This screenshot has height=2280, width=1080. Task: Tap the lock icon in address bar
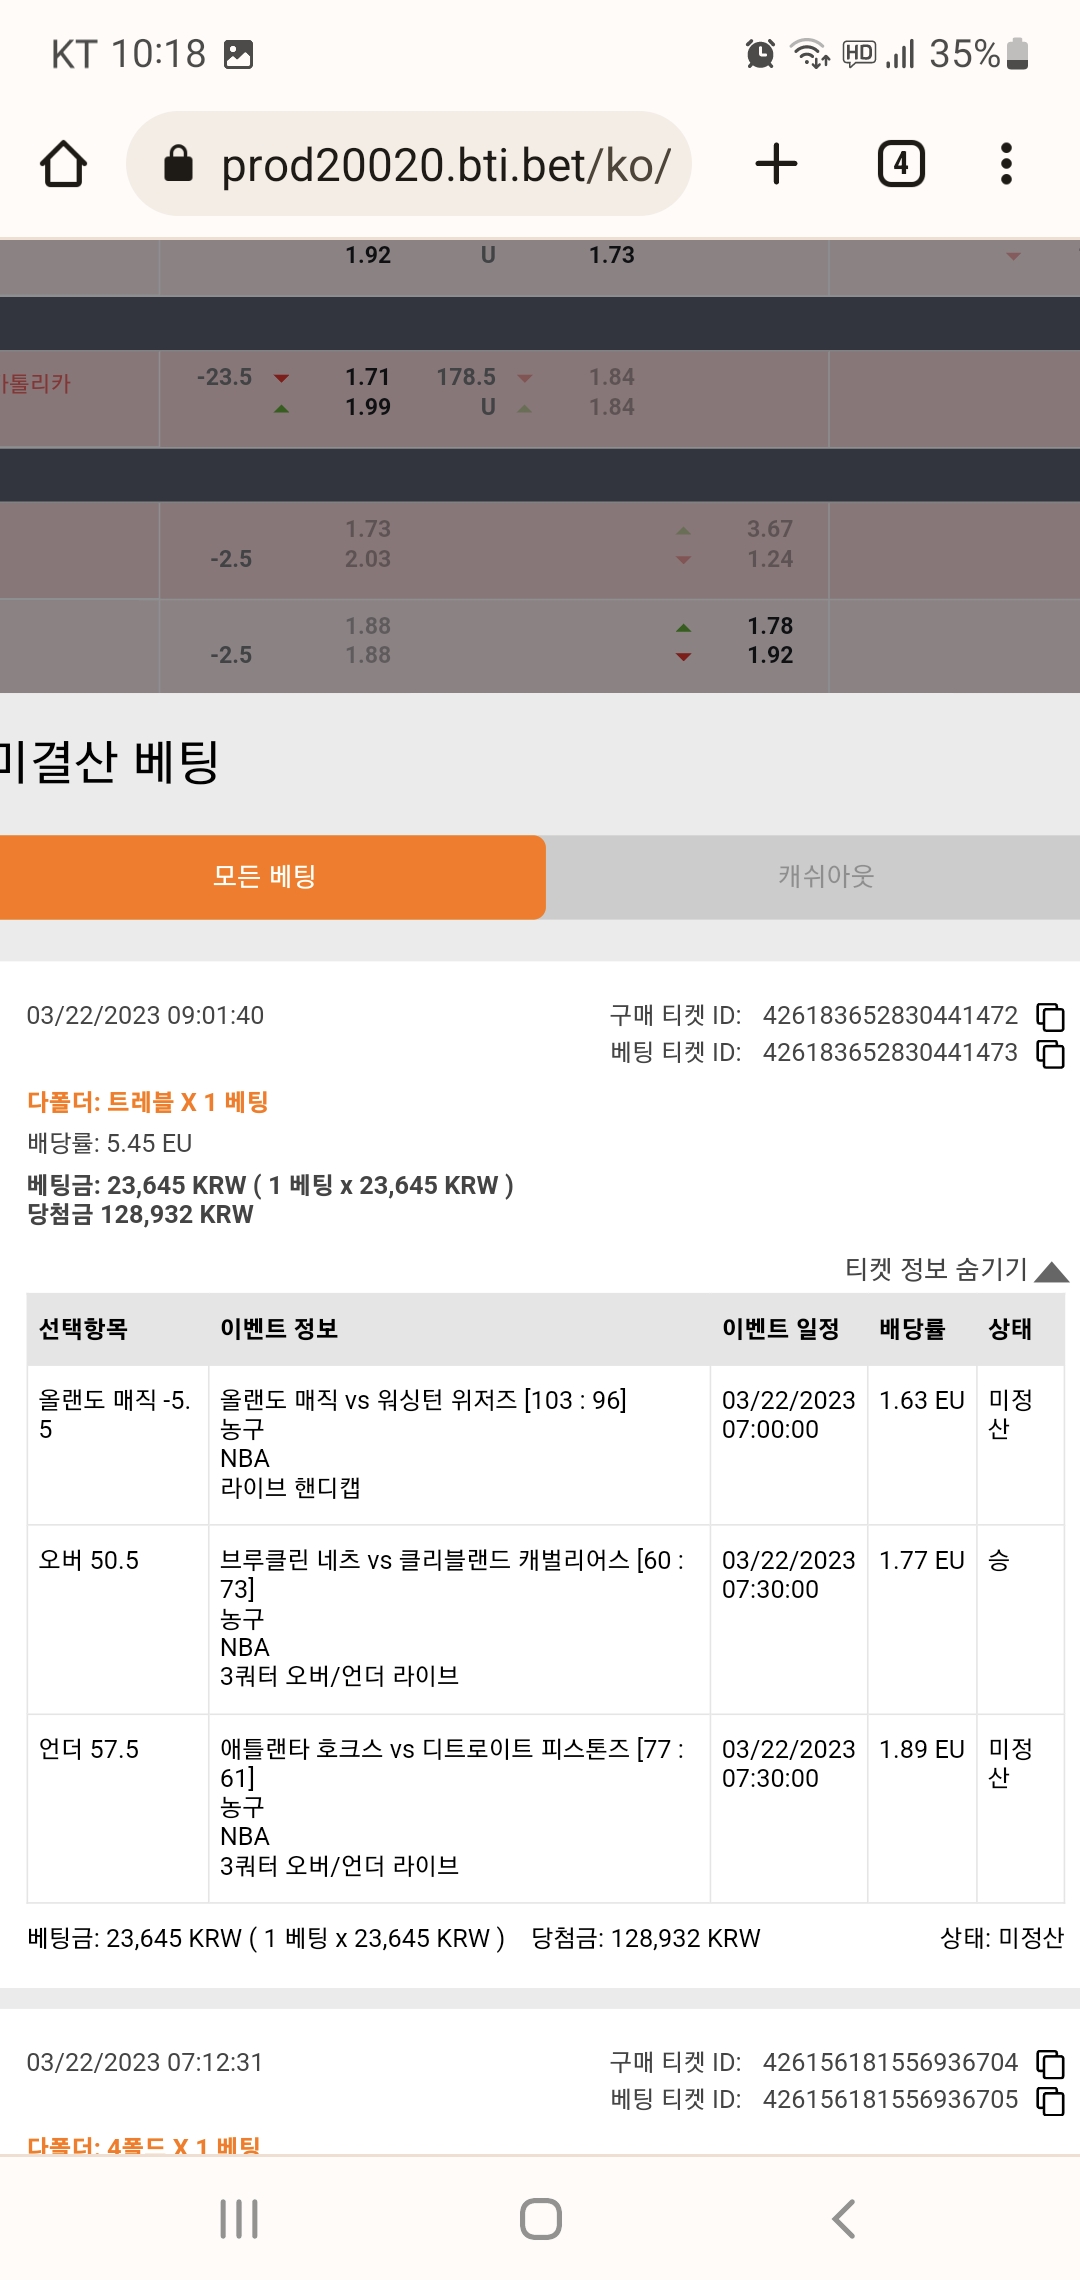coord(178,164)
